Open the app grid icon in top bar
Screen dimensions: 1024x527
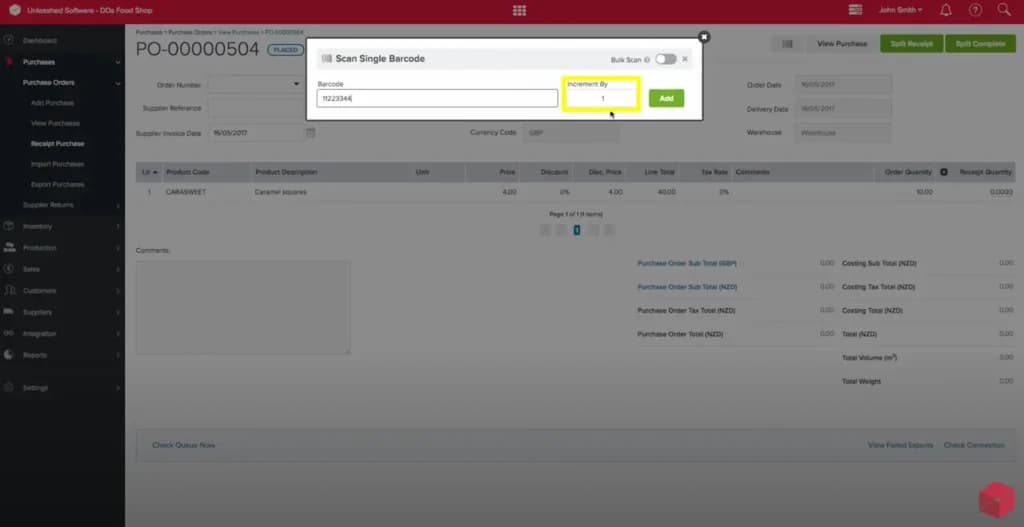point(519,10)
